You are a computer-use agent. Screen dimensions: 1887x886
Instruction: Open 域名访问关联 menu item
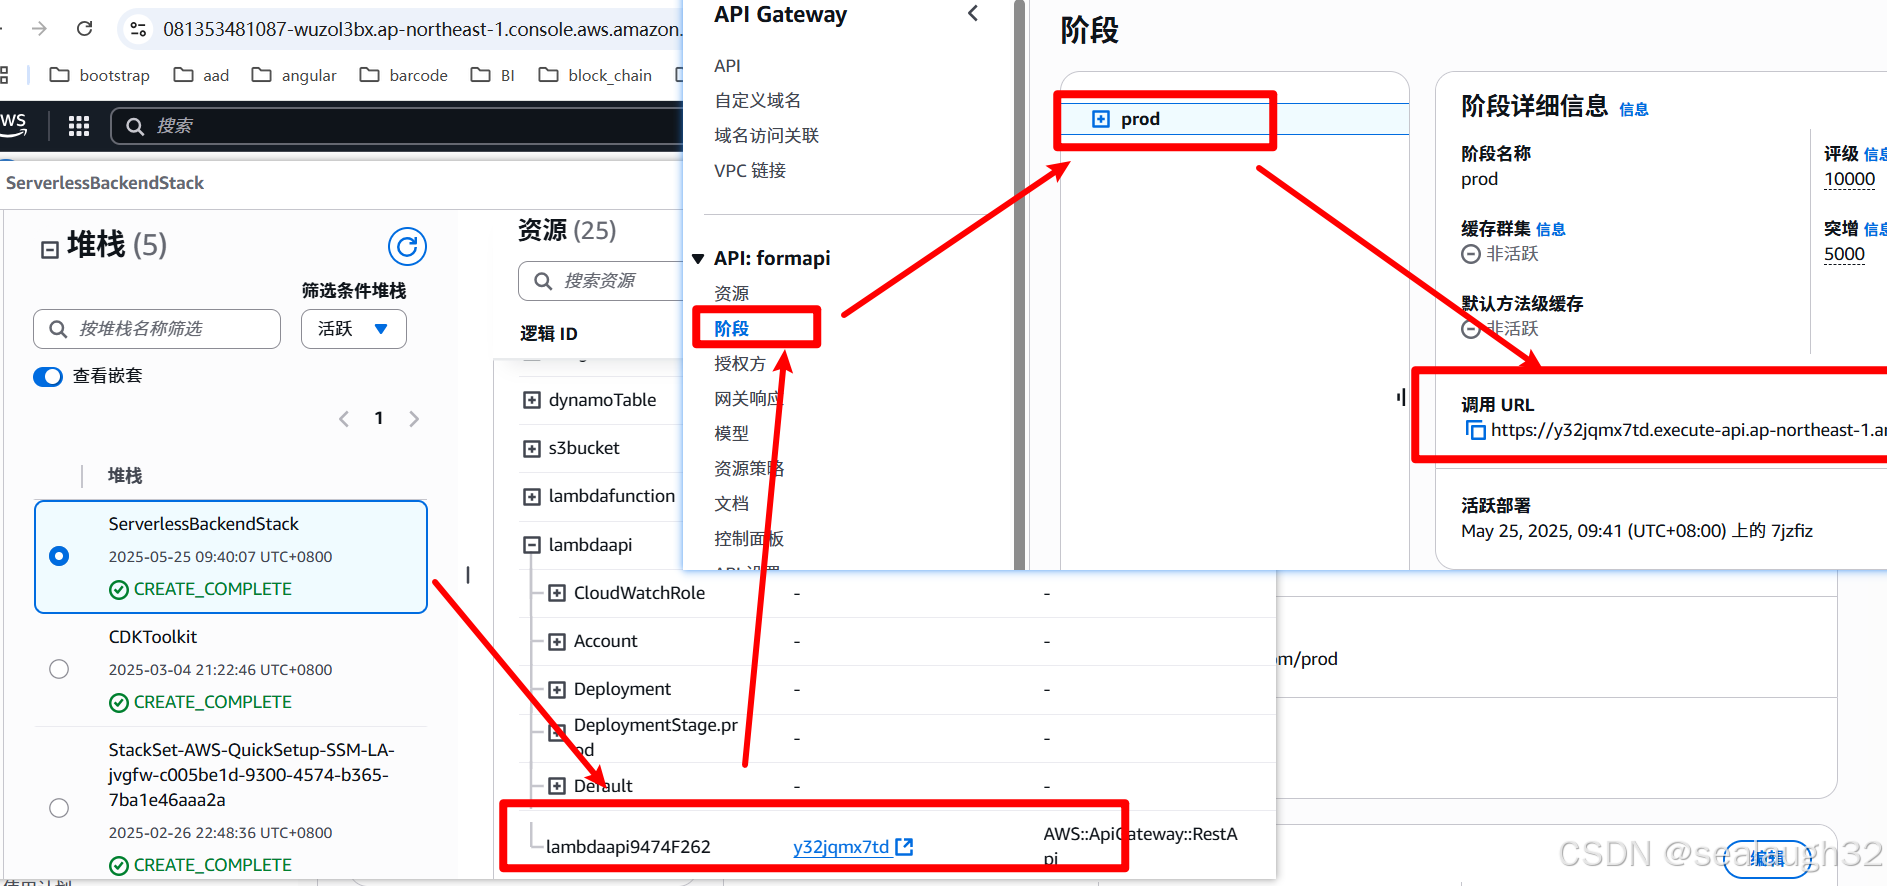766,135
